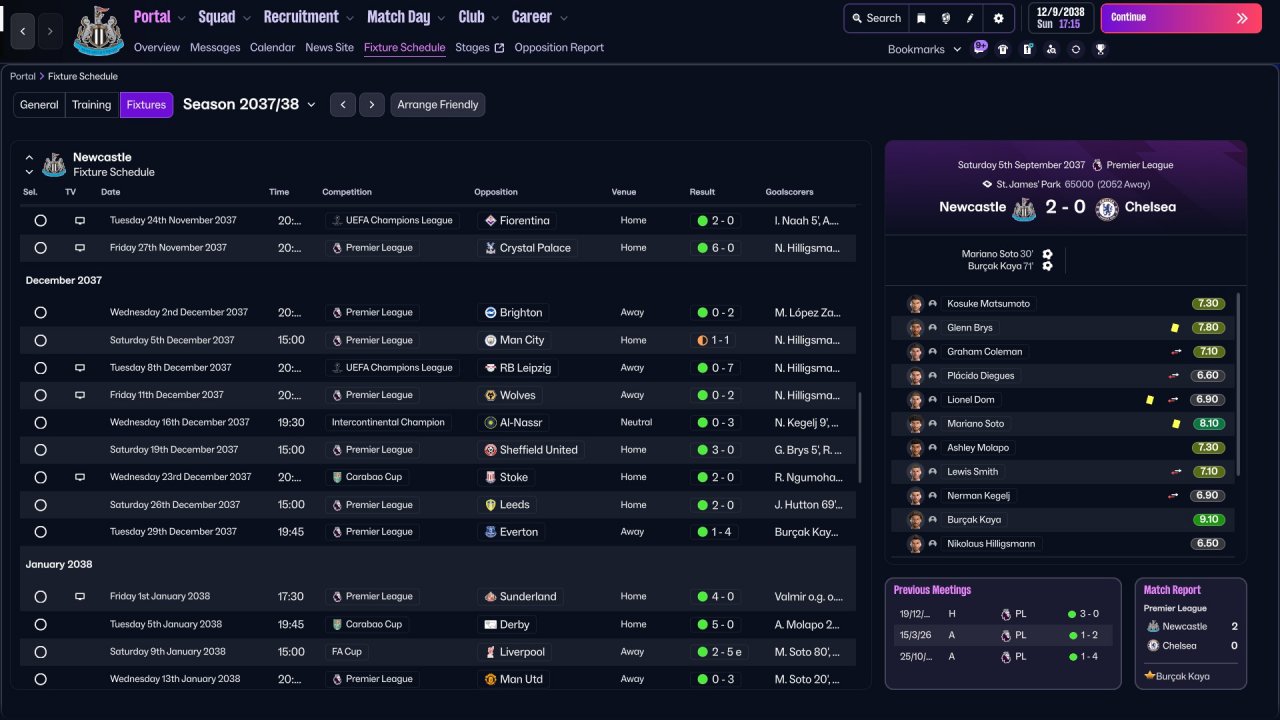Go to the previous season with left arrow
1280x720 pixels.
point(343,105)
